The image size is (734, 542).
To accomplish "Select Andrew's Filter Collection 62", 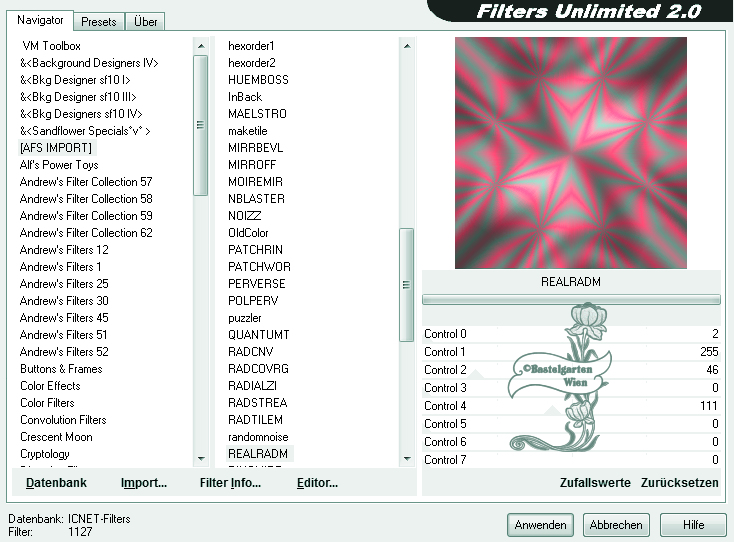I will pyautogui.click(x=86, y=233).
